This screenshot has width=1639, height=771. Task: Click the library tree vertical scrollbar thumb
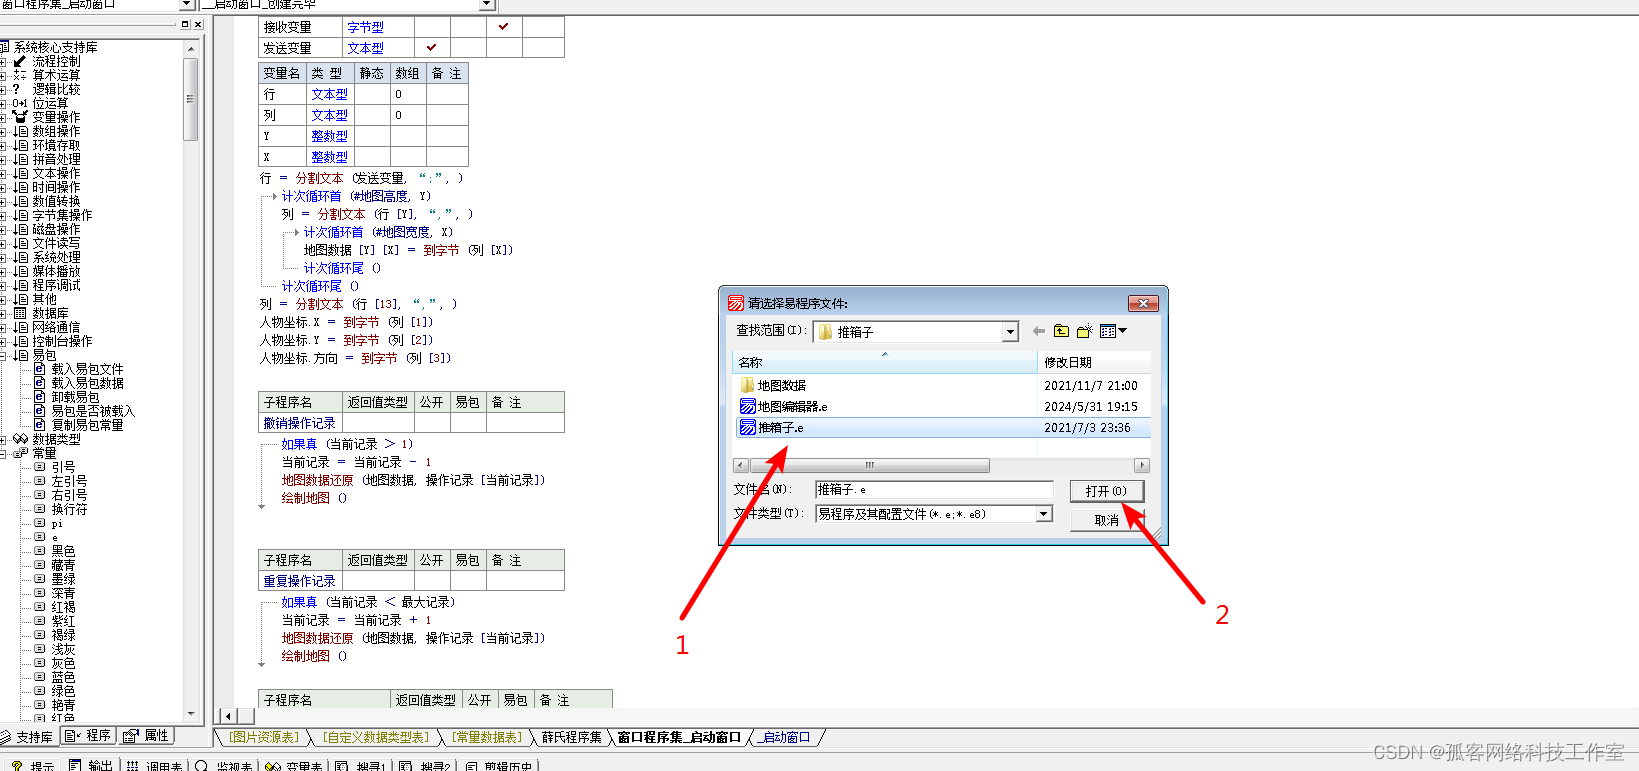tap(191, 98)
